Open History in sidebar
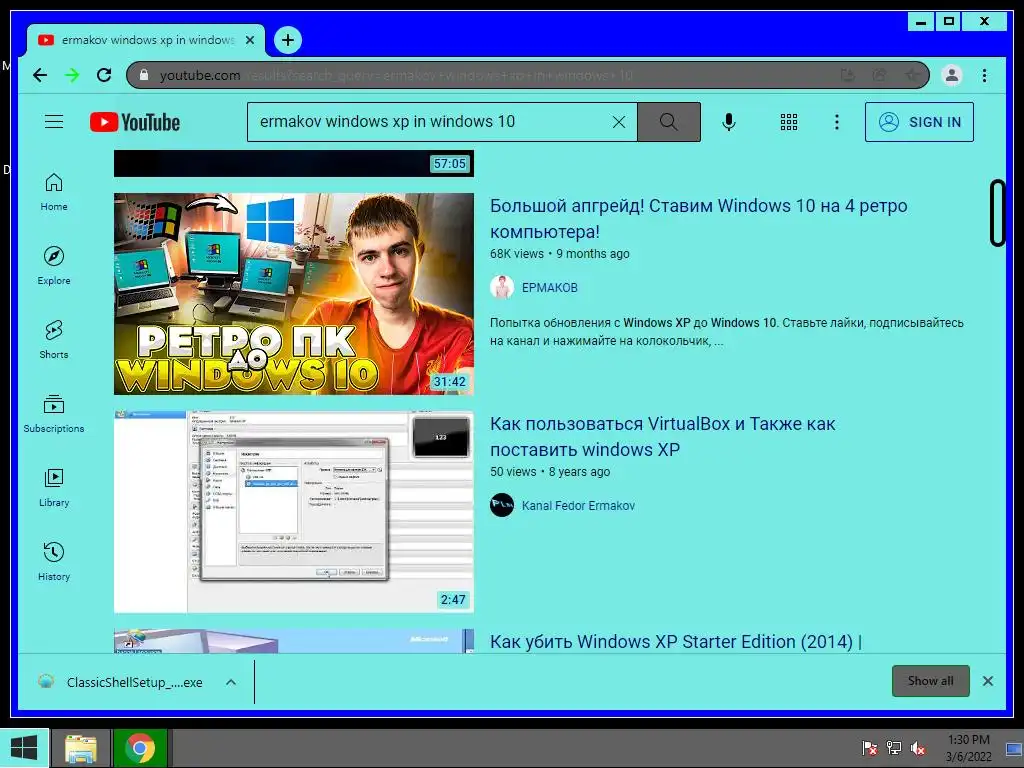This screenshot has width=1024, height=768. (54, 562)
